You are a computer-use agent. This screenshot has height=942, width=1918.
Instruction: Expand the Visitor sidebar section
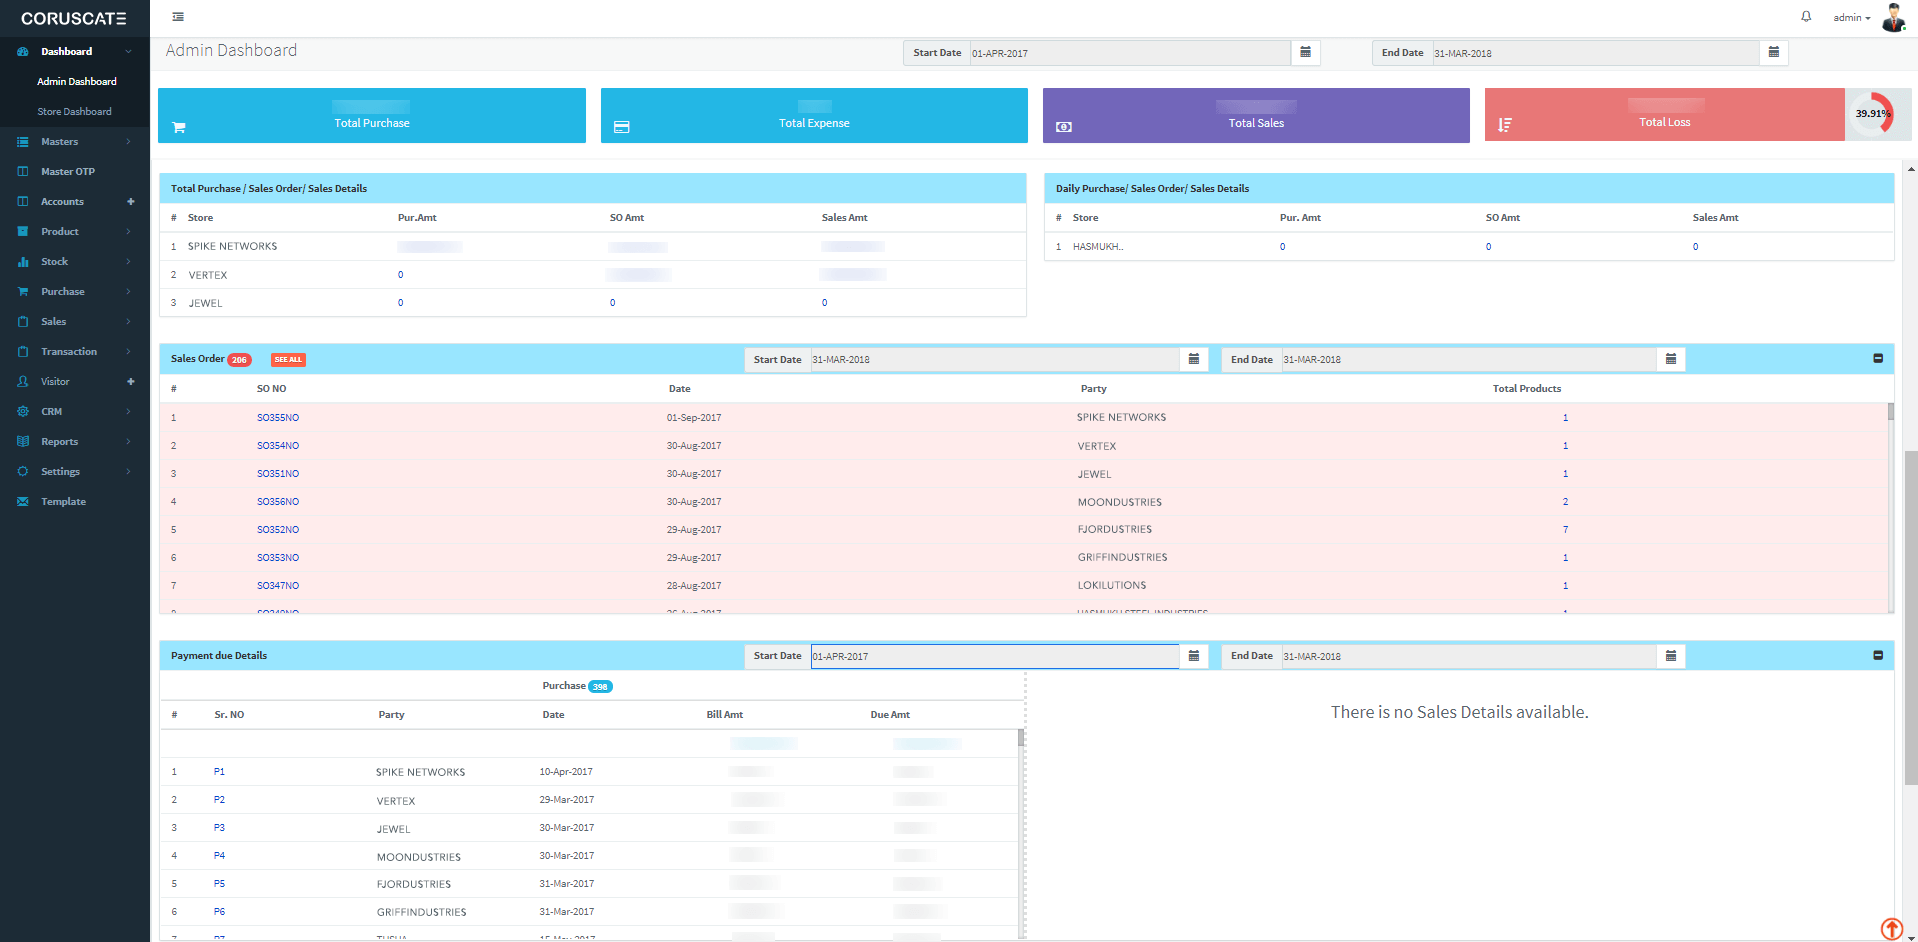click(x=130, y=382)
